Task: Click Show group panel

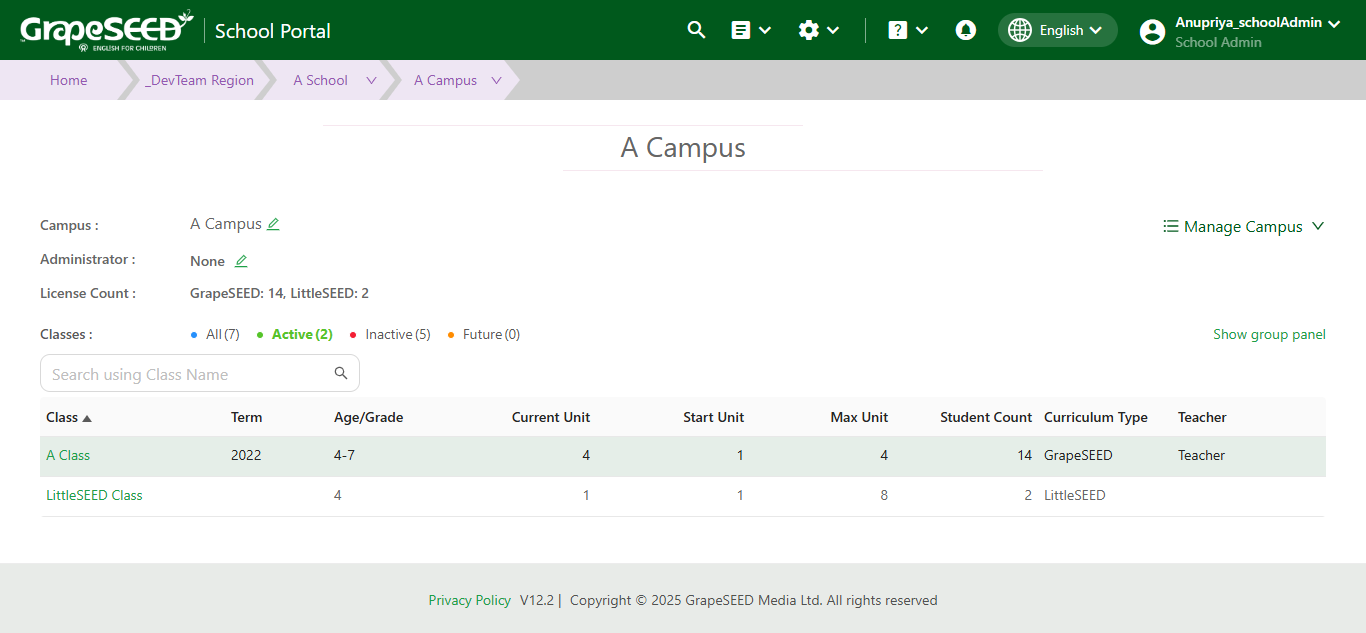Action: pyautogui.click(x=1269, y=334)
